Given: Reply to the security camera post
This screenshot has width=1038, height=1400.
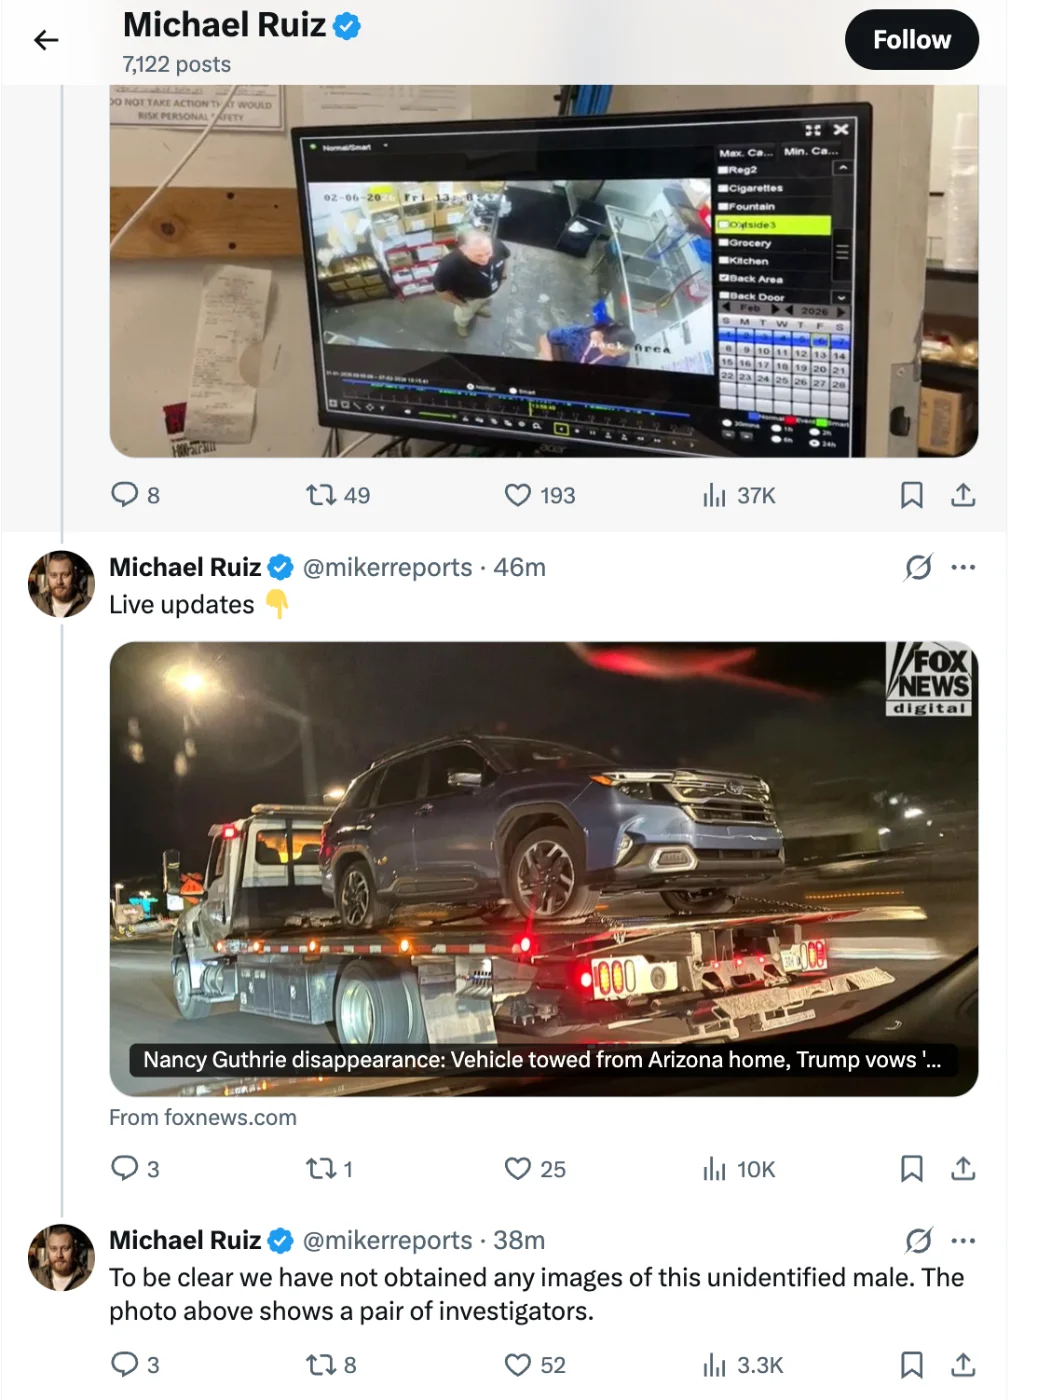Looking at the screenshot, I should [x=125, y=495].
